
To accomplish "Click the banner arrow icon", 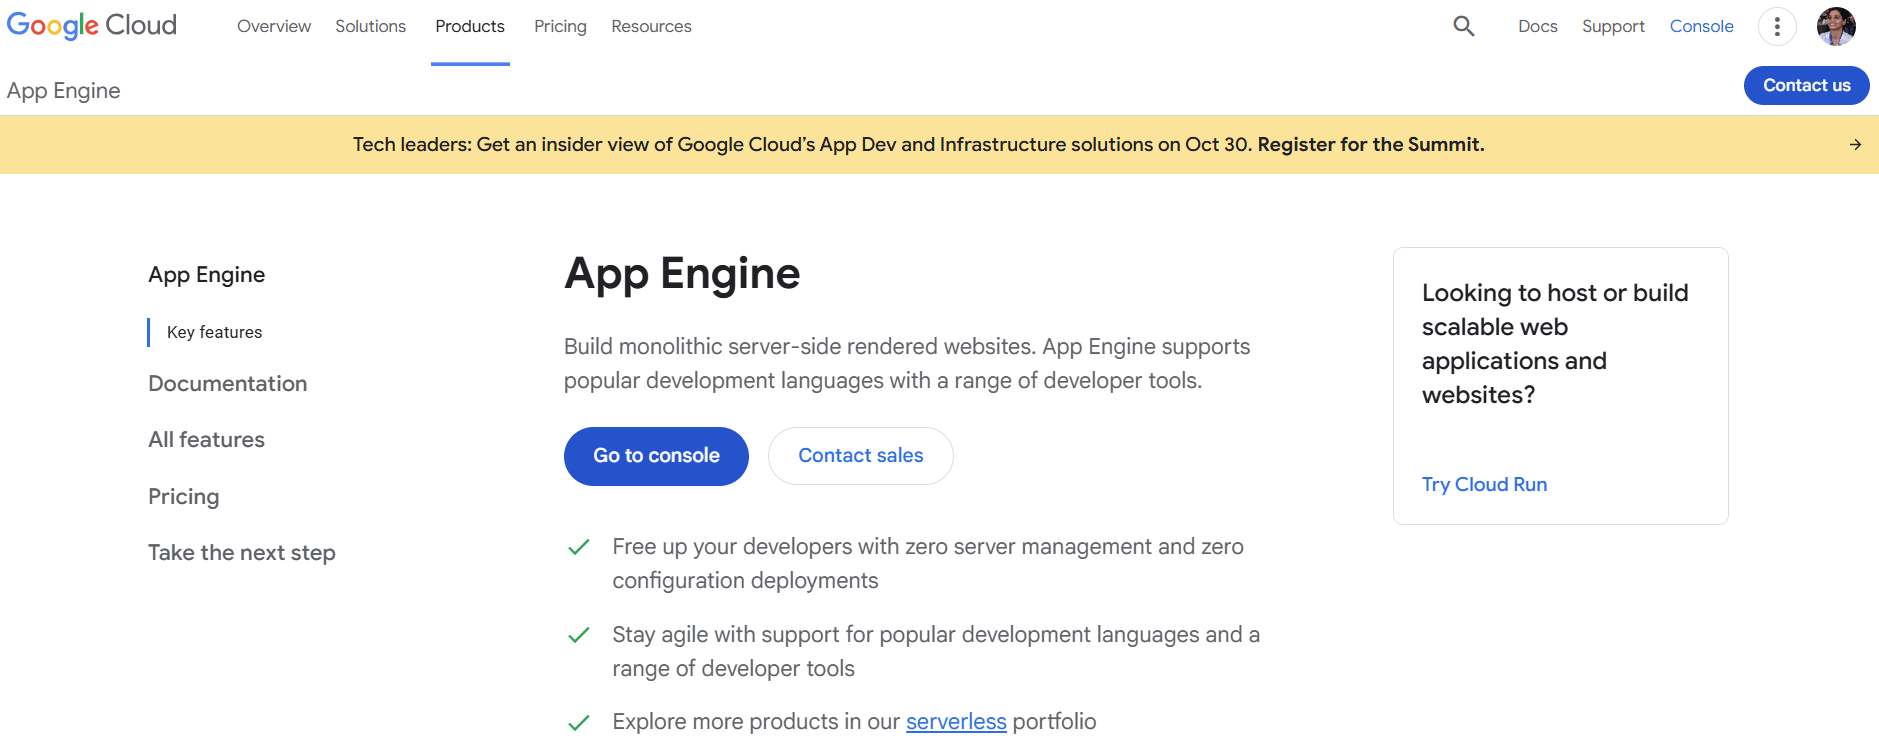I will pos(1855,145).
